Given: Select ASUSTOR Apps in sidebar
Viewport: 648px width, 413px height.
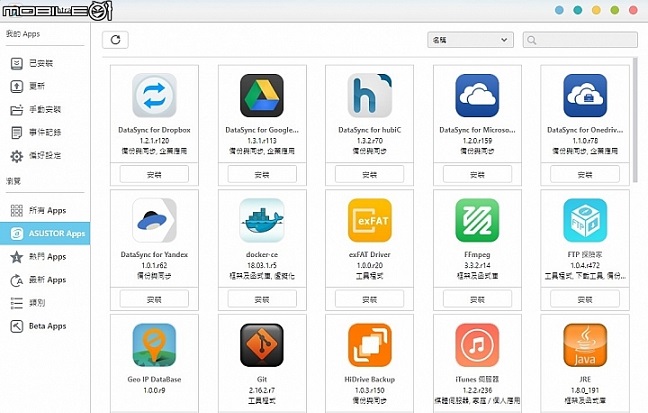Looking at the screenshot, I should tap(45, 234).
